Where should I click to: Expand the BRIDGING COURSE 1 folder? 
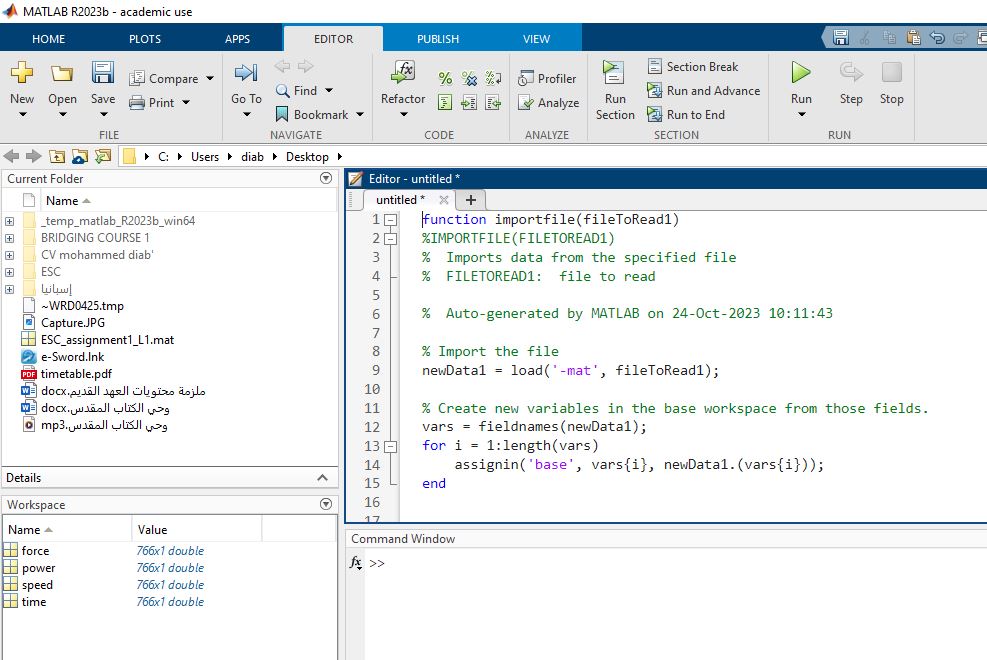[9, 238]
